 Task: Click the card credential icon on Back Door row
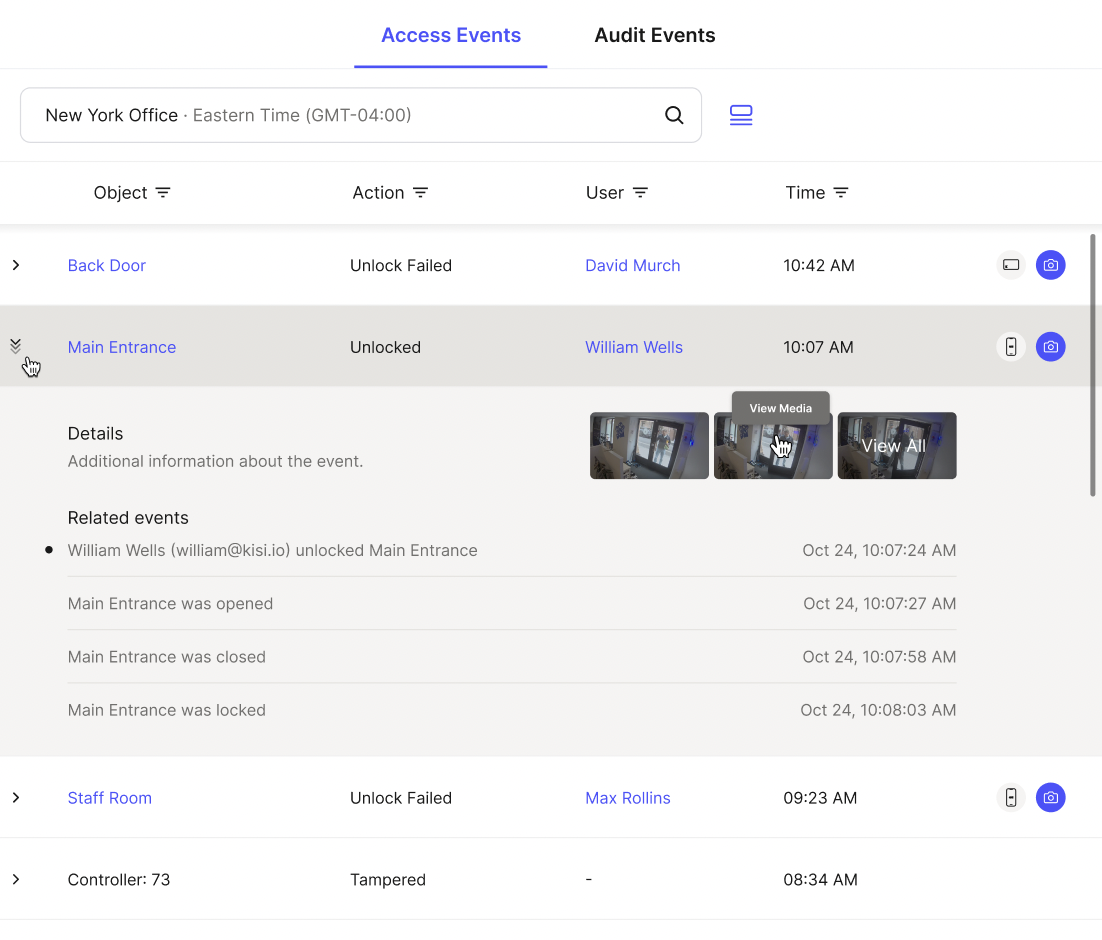1010,265
